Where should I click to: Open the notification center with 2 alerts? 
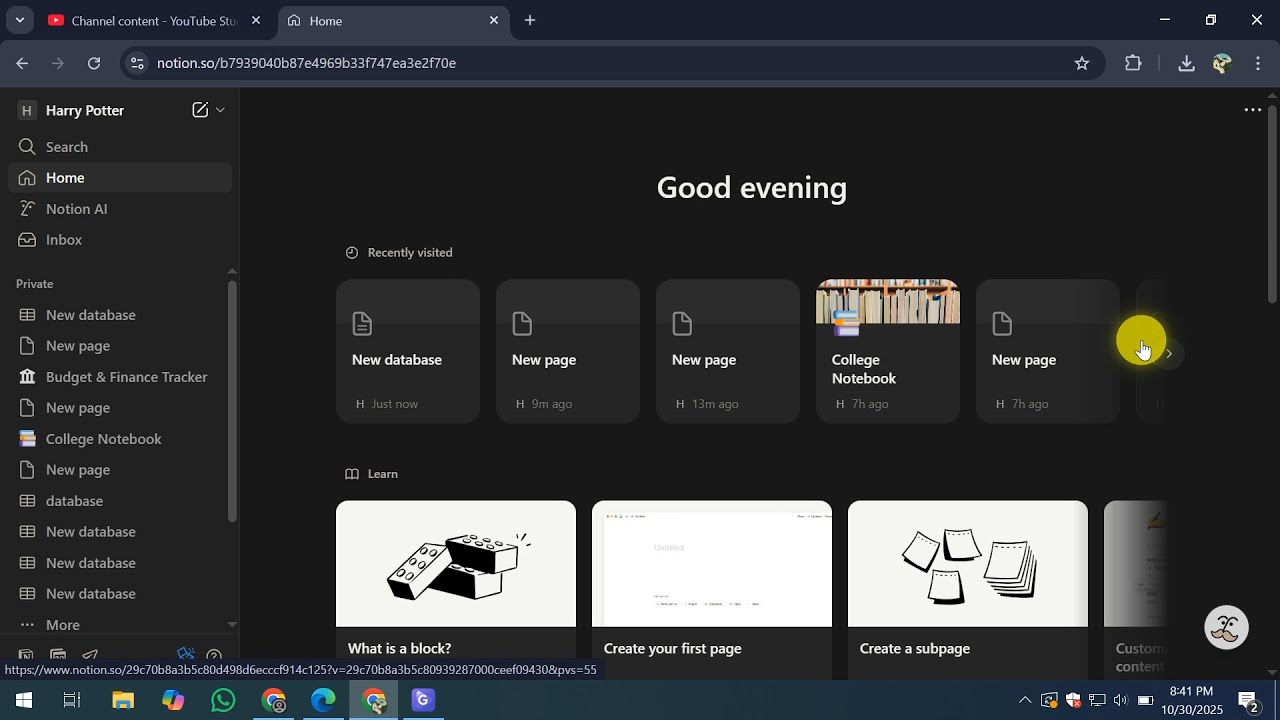coord(1248,700)
